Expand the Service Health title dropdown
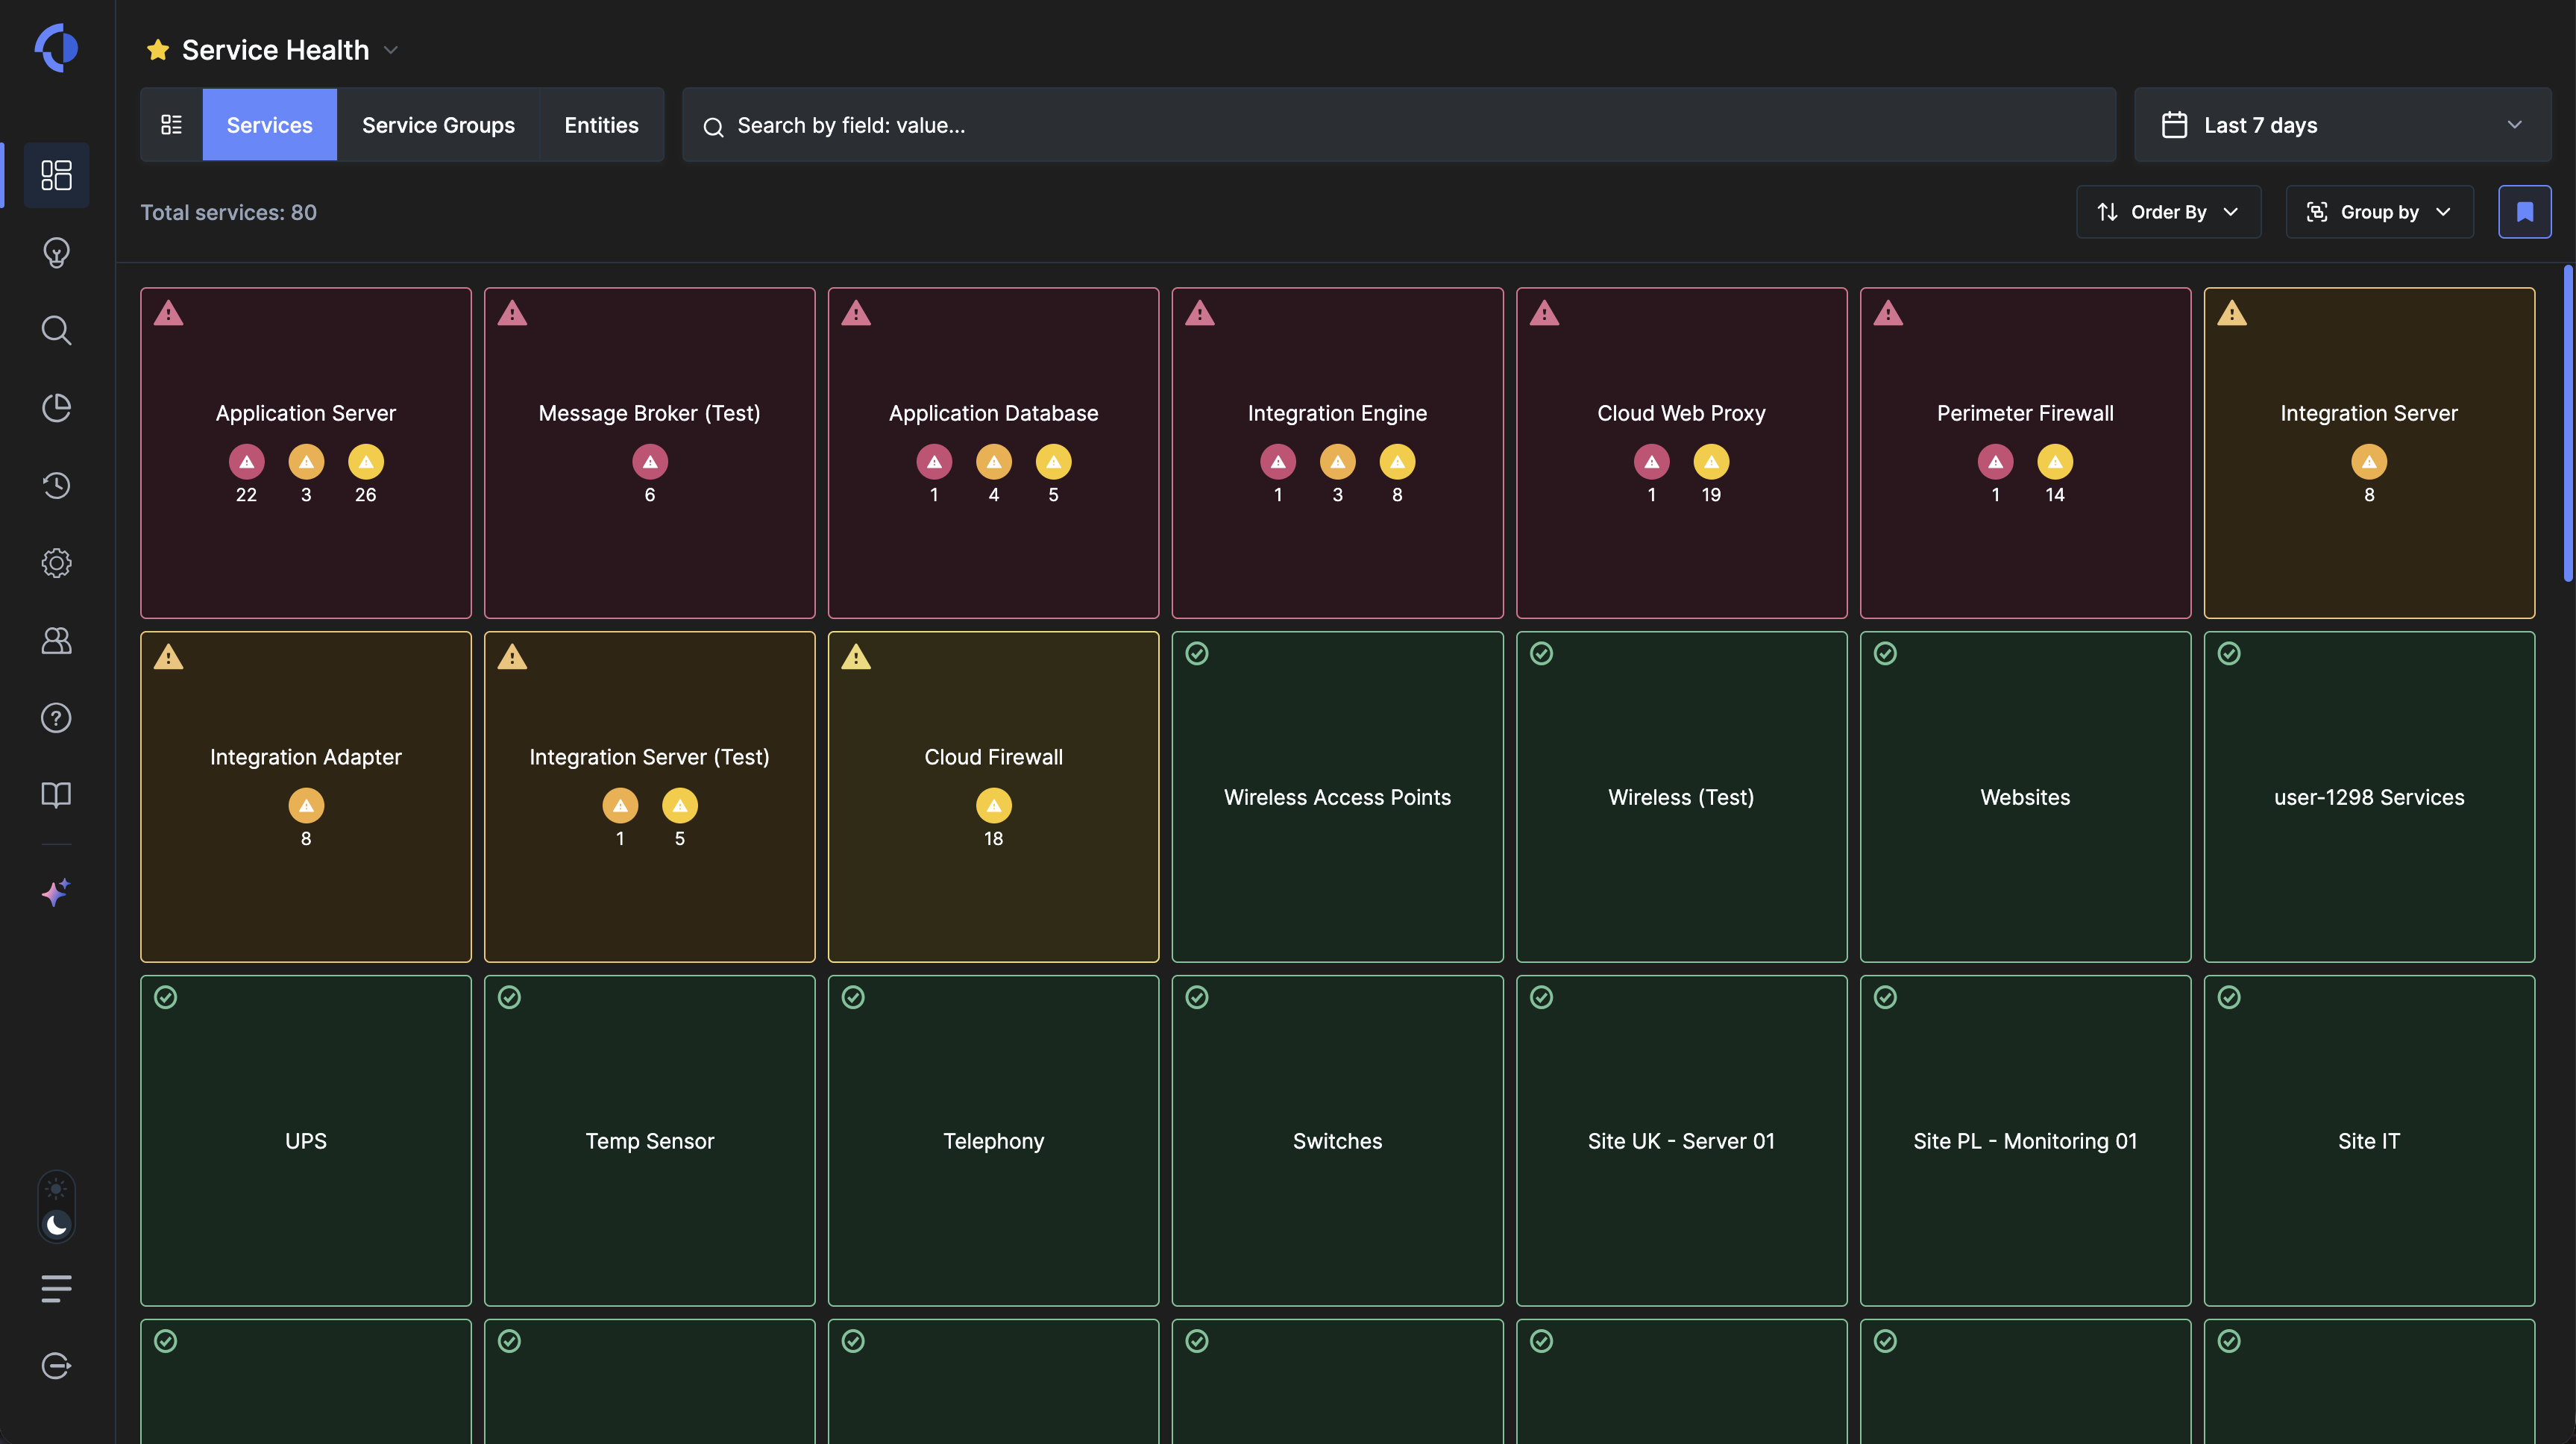Image resolution: width=2576 pixels, height=1444 pixels. (391, 50)
